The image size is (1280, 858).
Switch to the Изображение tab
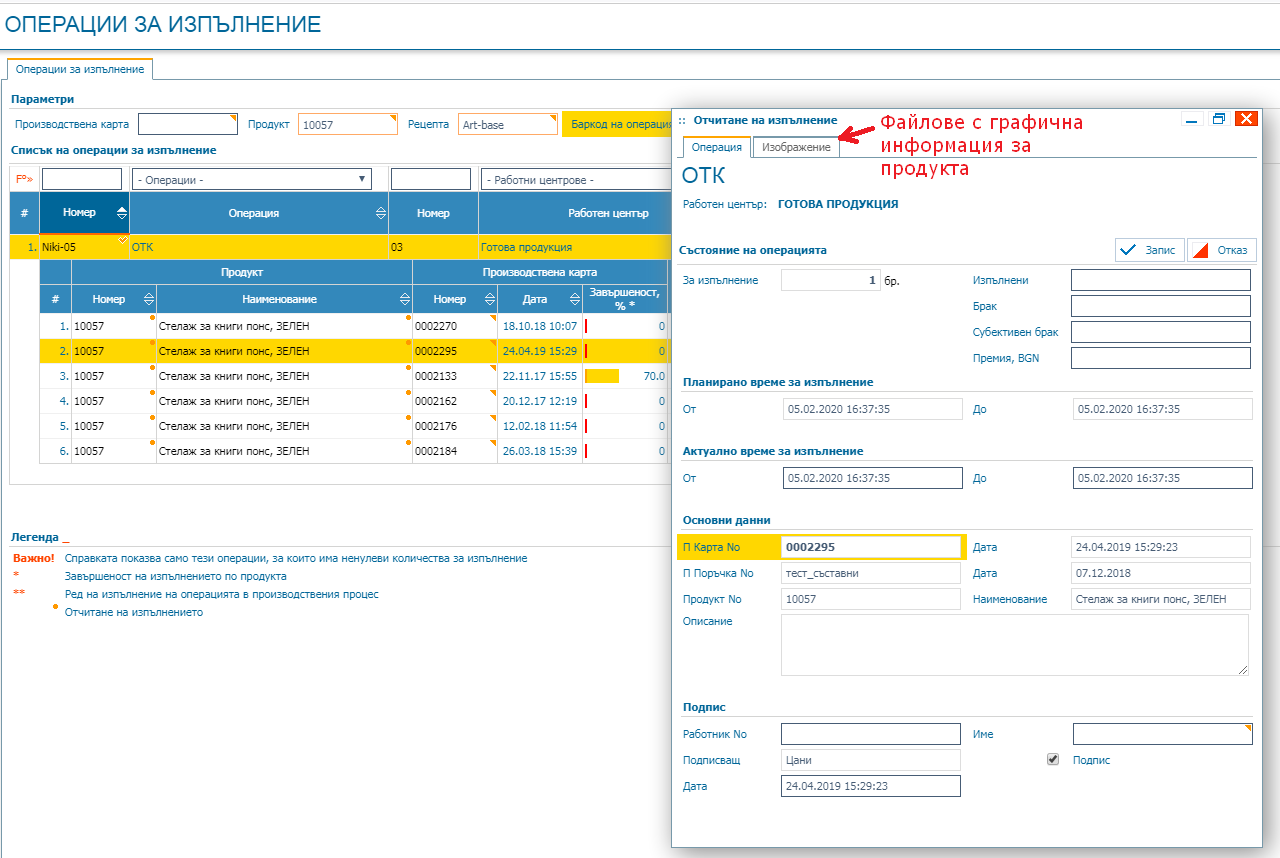(x=796, y=147)
